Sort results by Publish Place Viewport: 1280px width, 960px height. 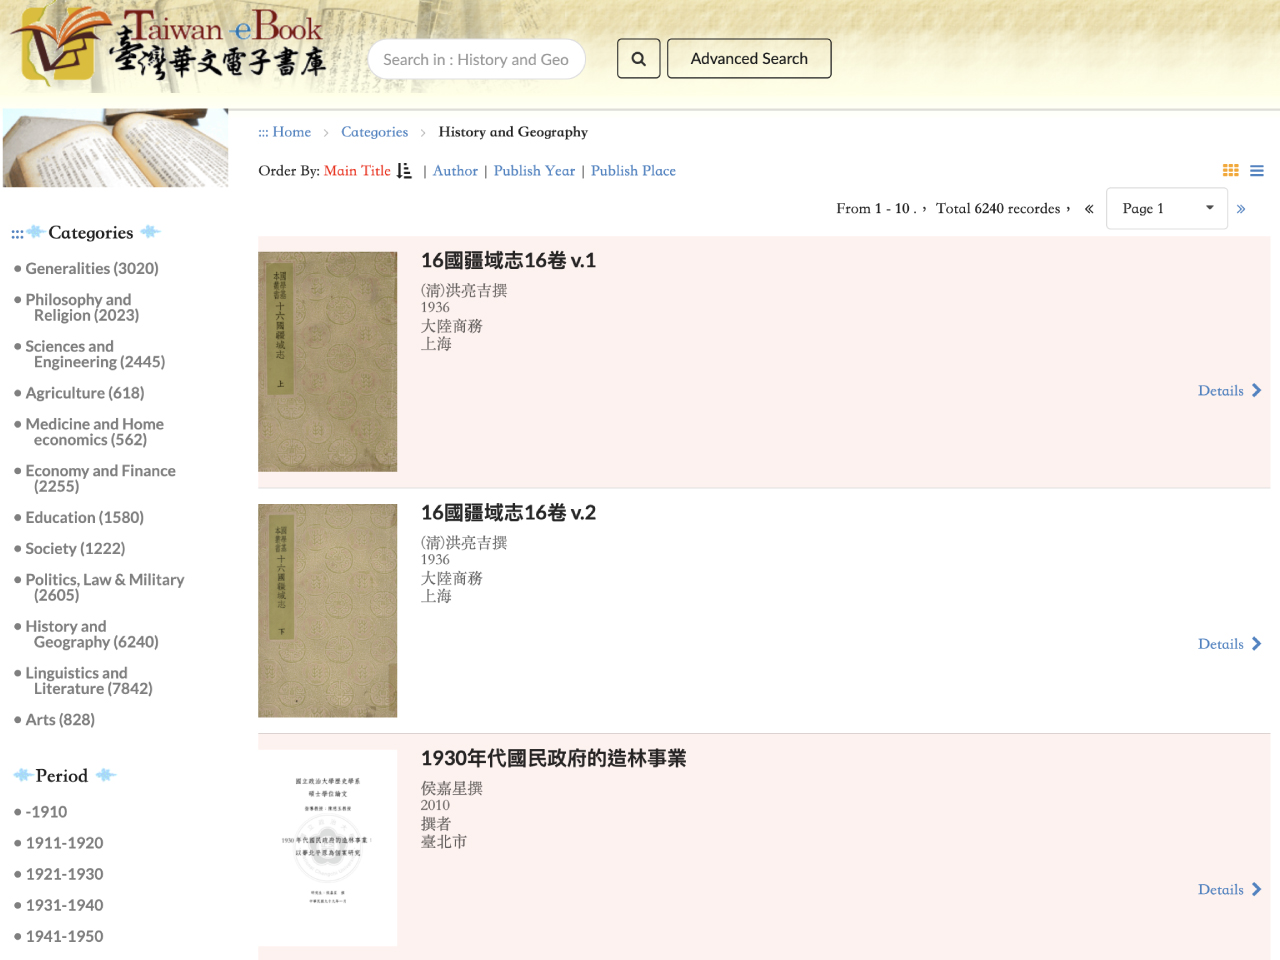click(633, 171)
